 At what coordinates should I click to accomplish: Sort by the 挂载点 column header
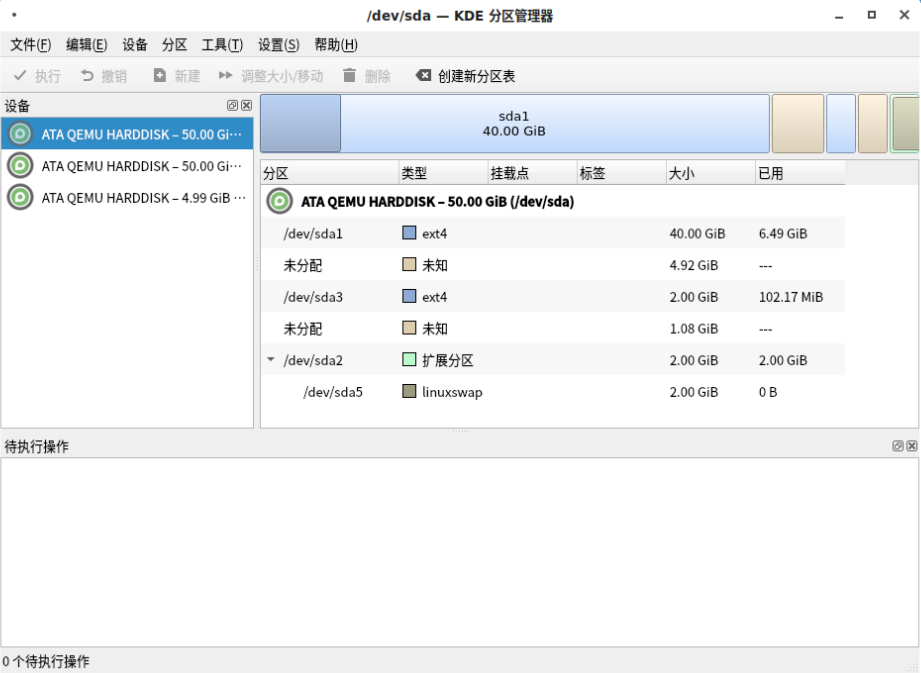[533, 173]
